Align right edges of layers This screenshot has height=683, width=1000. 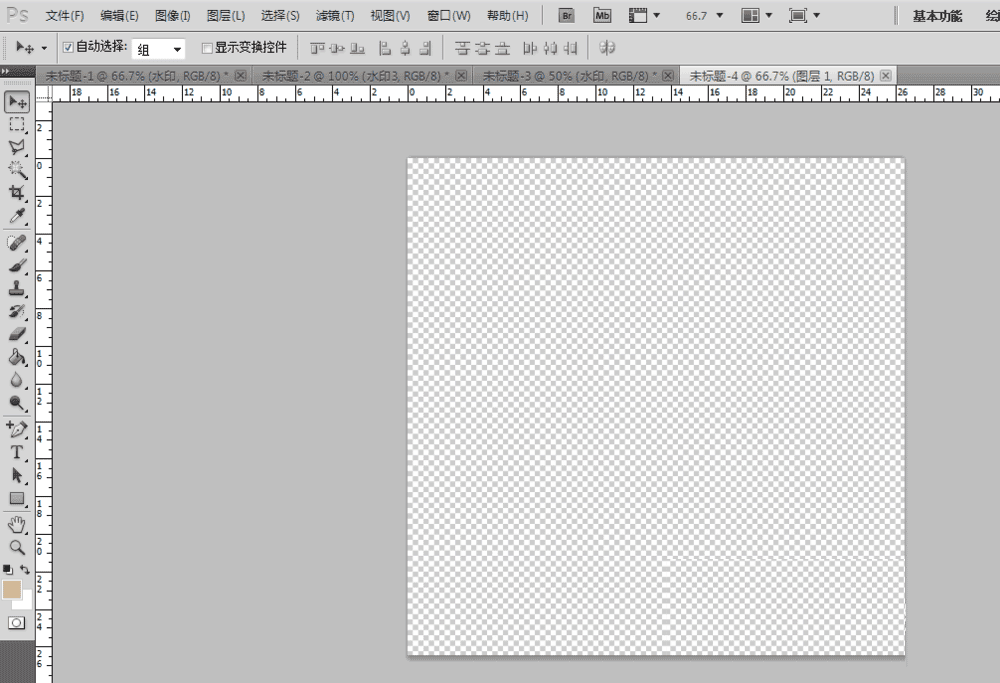coord(426,48)
